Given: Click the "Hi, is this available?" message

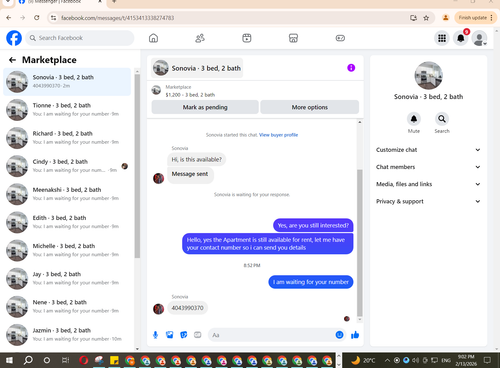Looking at the screenshot, I should 196,160.
